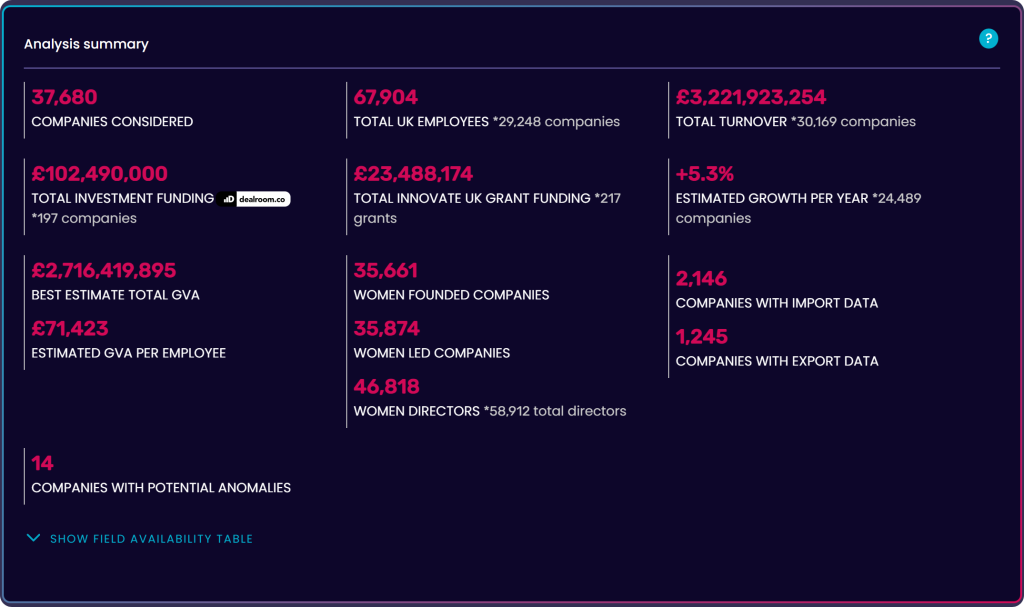Click the Analysis summary heading
This screenshot has height=607, width=1024.
coord(86,44)
